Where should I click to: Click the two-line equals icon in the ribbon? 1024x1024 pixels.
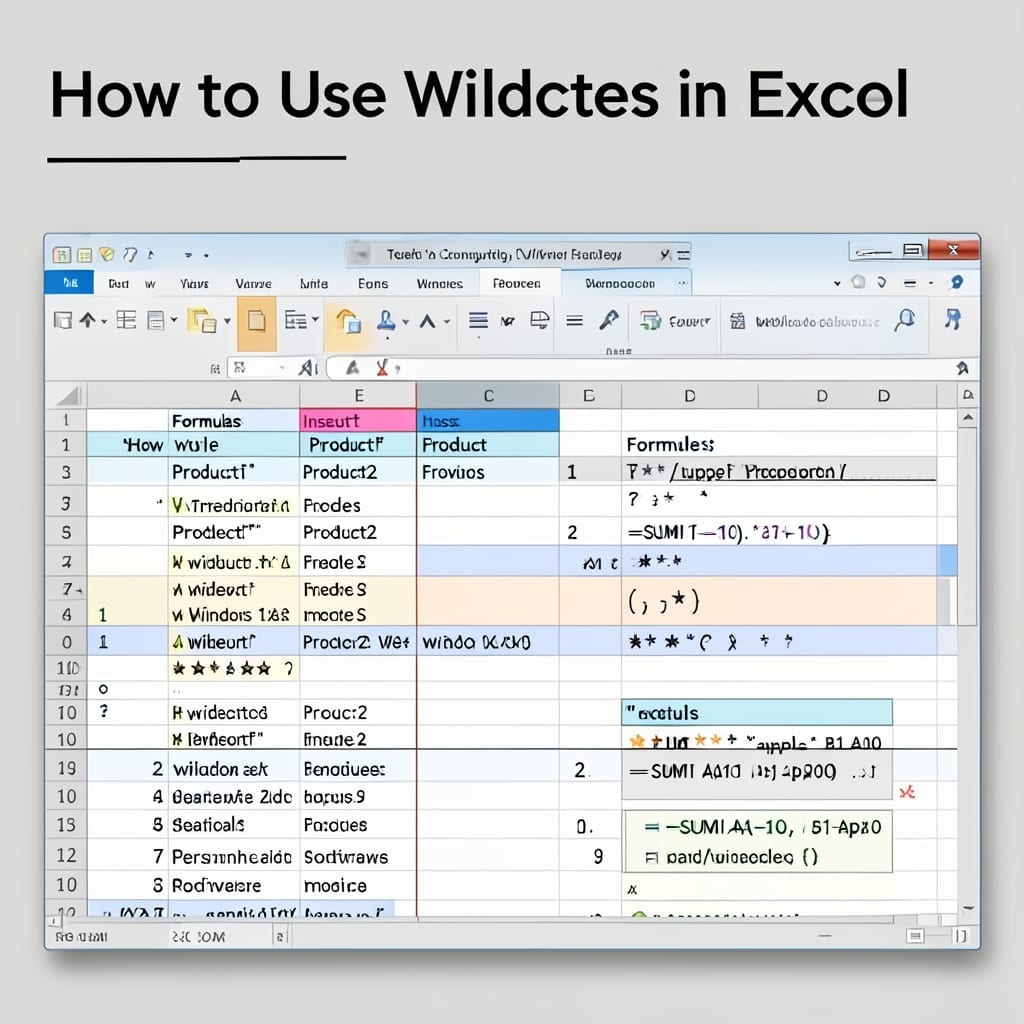click(x=574, y=321)
